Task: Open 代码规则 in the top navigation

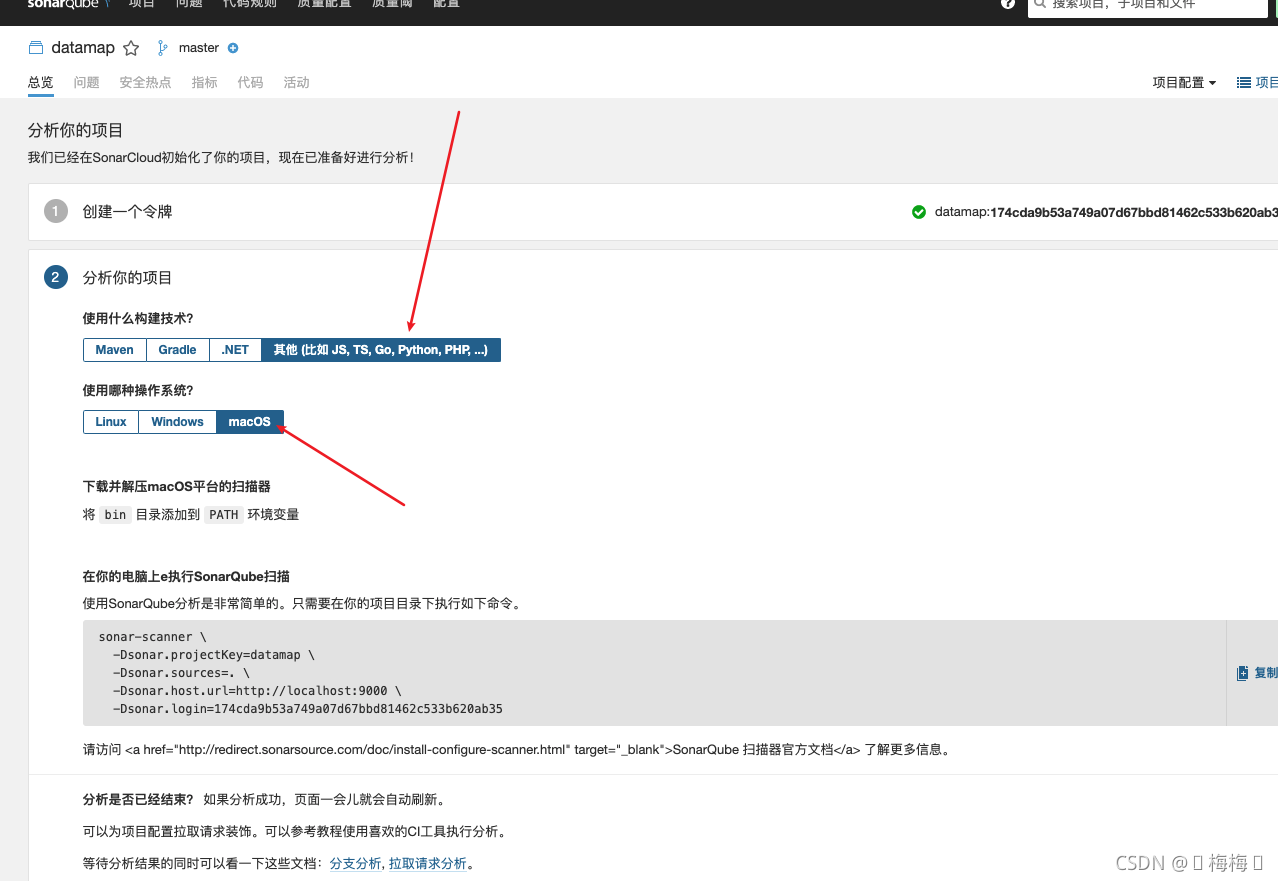Action: point(249,4)
